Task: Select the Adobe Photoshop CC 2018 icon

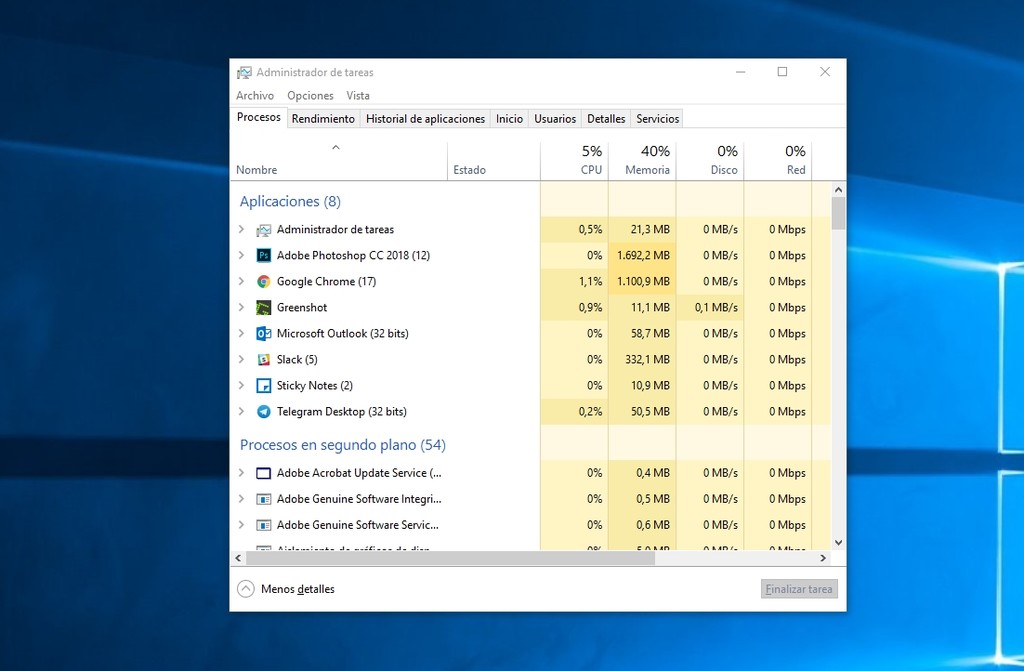Action: 263,255
